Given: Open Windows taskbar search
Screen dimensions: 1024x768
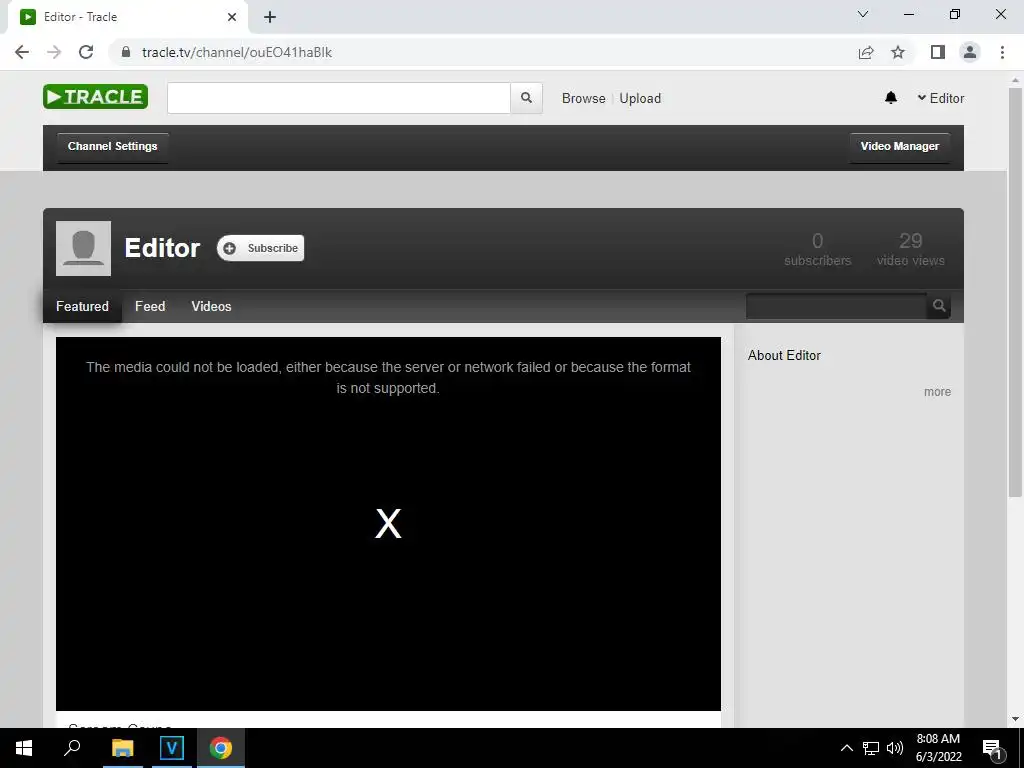Looking at the screenshot, I should point(72,748).
